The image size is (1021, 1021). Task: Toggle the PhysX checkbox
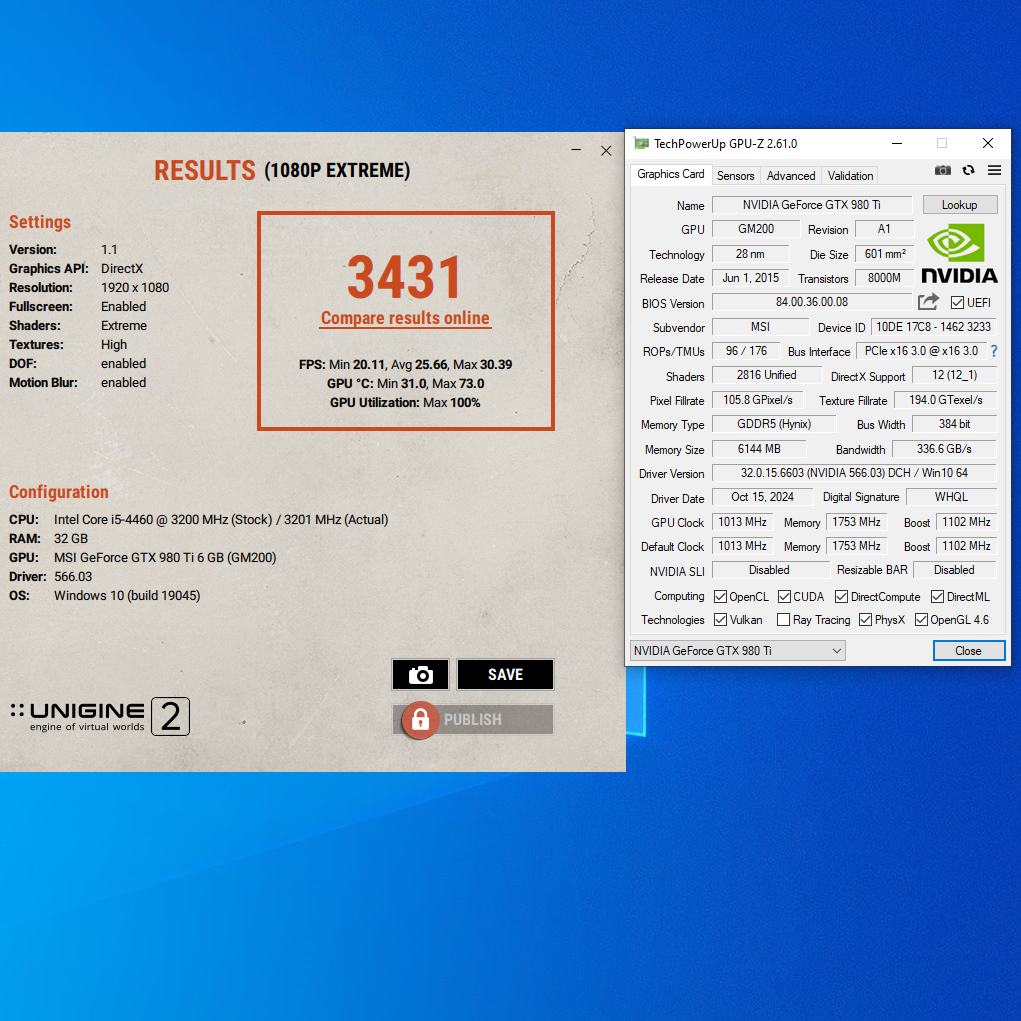[865, 619]
